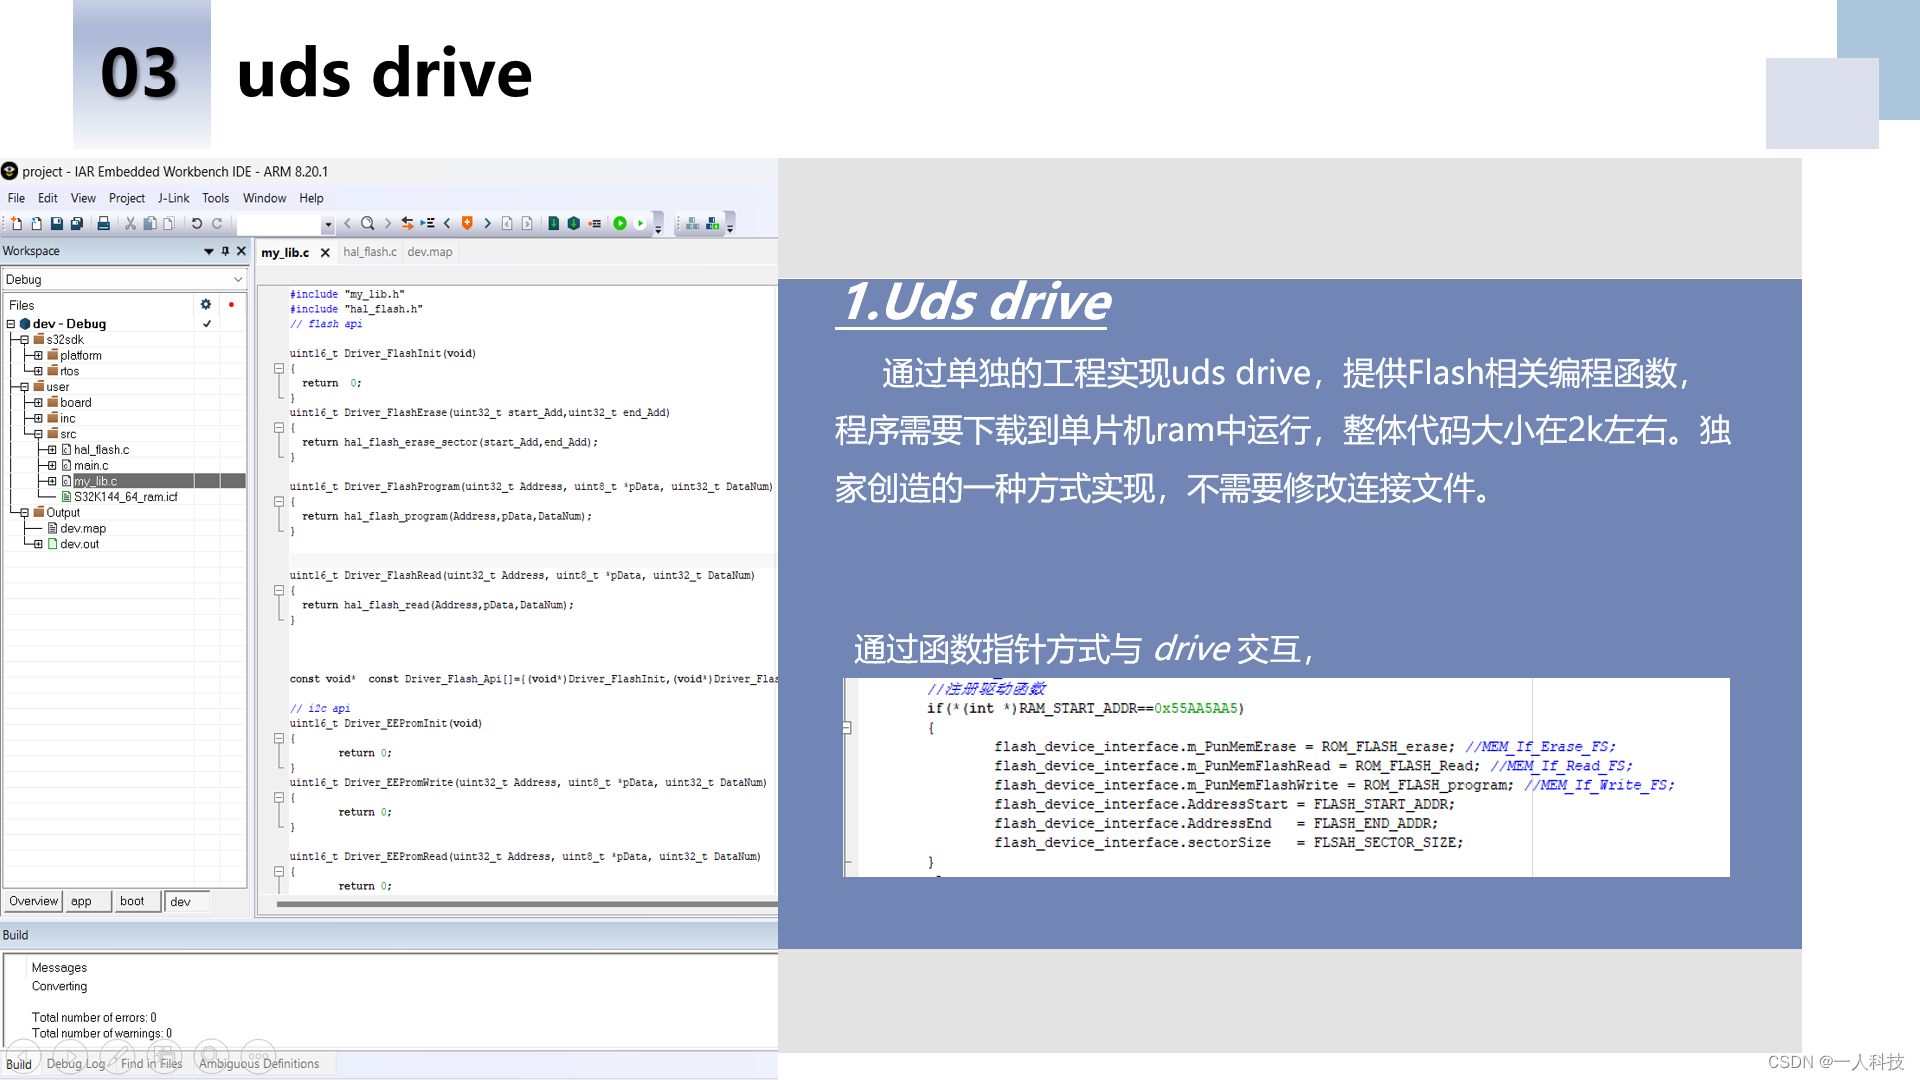Cut the selected text with scissors icon
The height and width of the screenshot is (1080, 1920).
(x=130, y=224)
